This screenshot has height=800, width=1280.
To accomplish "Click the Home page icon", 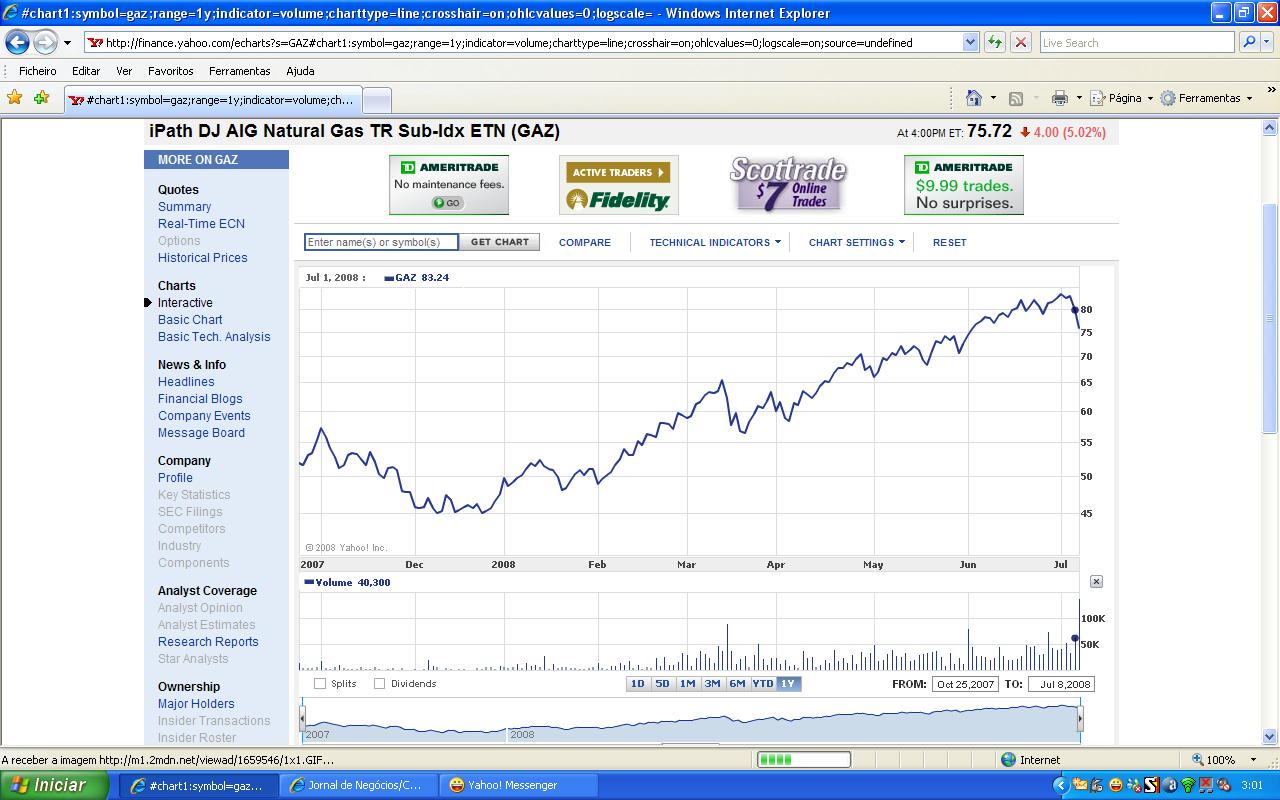I will 974,98.
